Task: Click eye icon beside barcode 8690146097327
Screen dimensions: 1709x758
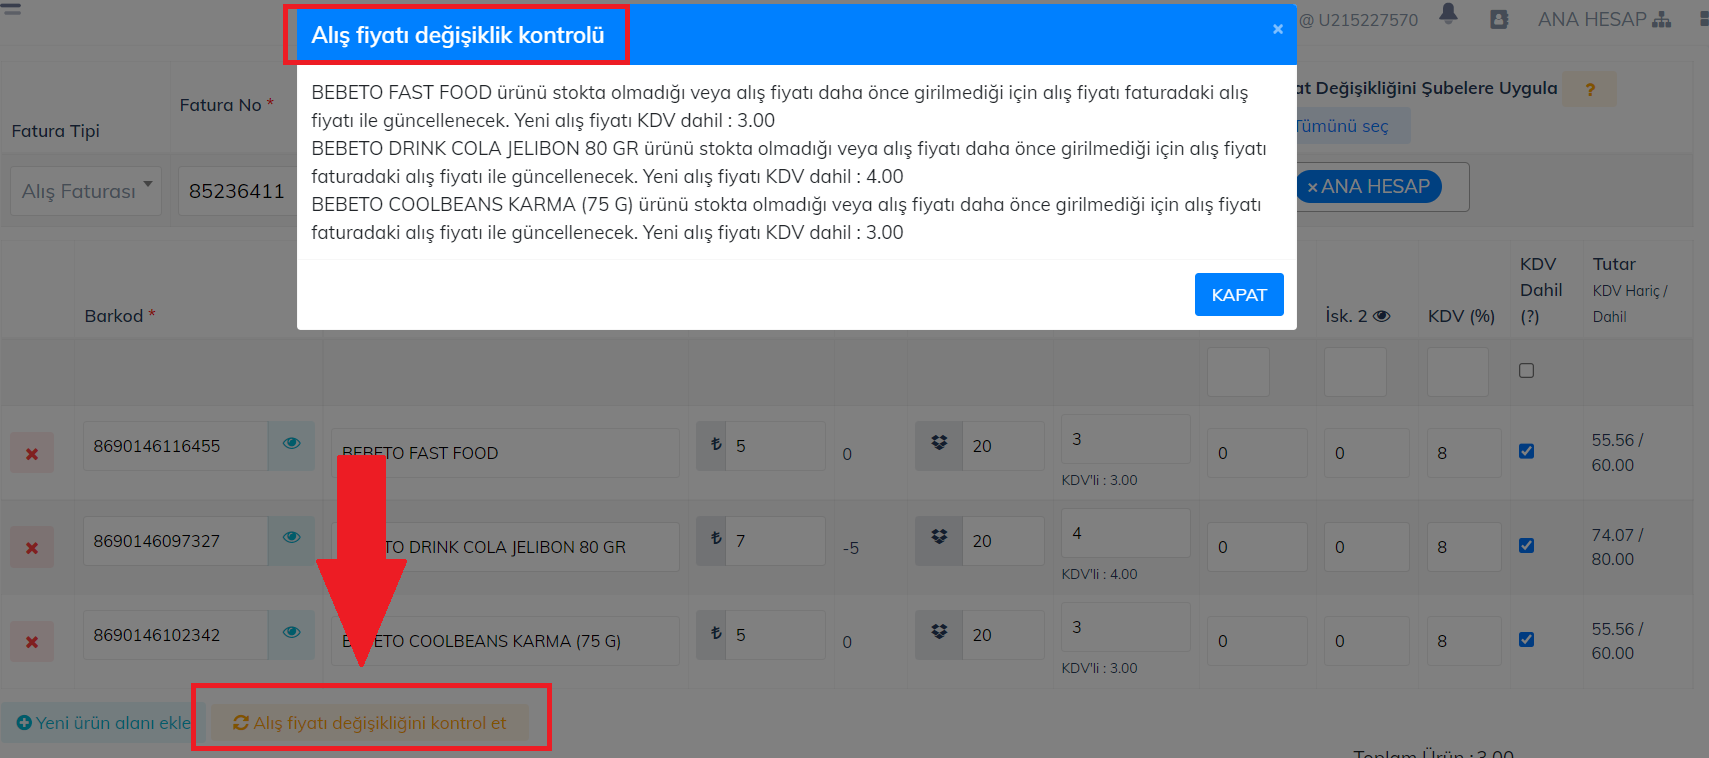Action: point(291,538)
